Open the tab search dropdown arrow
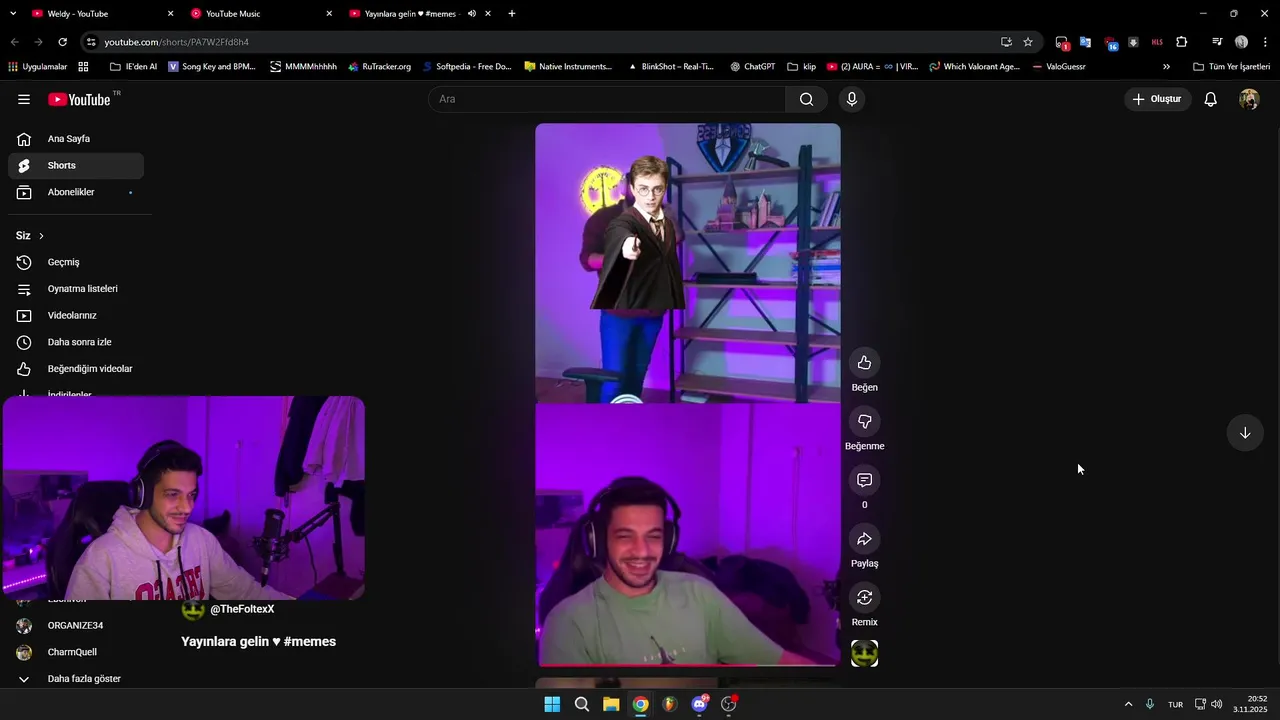This screenshot has height=720, width=1280. [13, 14]
